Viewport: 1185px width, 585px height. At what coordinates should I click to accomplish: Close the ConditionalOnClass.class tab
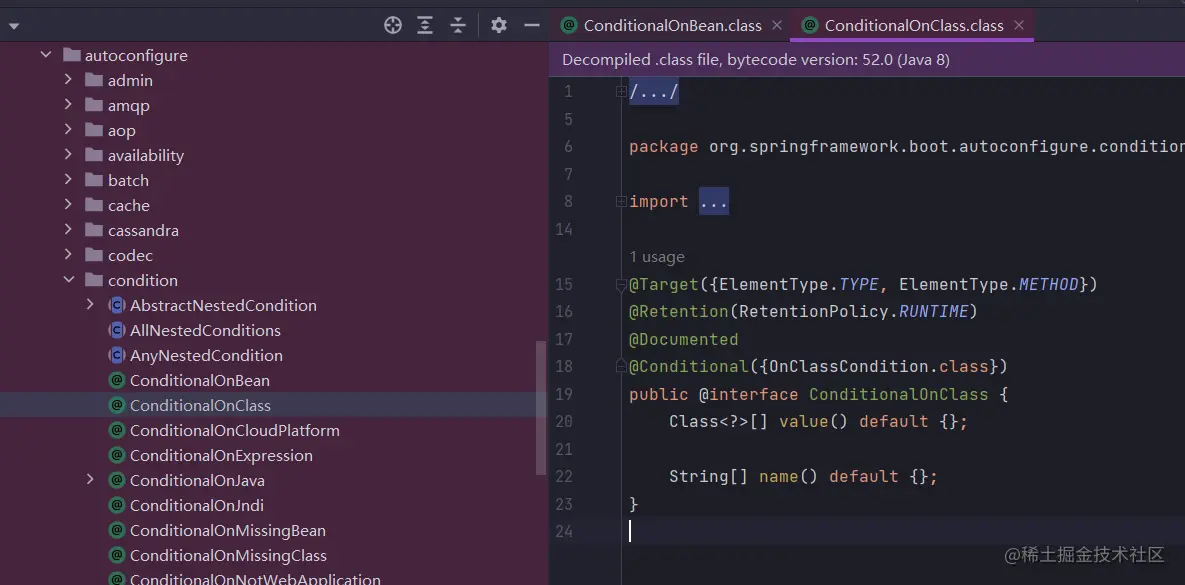[x=1019, y=26]
